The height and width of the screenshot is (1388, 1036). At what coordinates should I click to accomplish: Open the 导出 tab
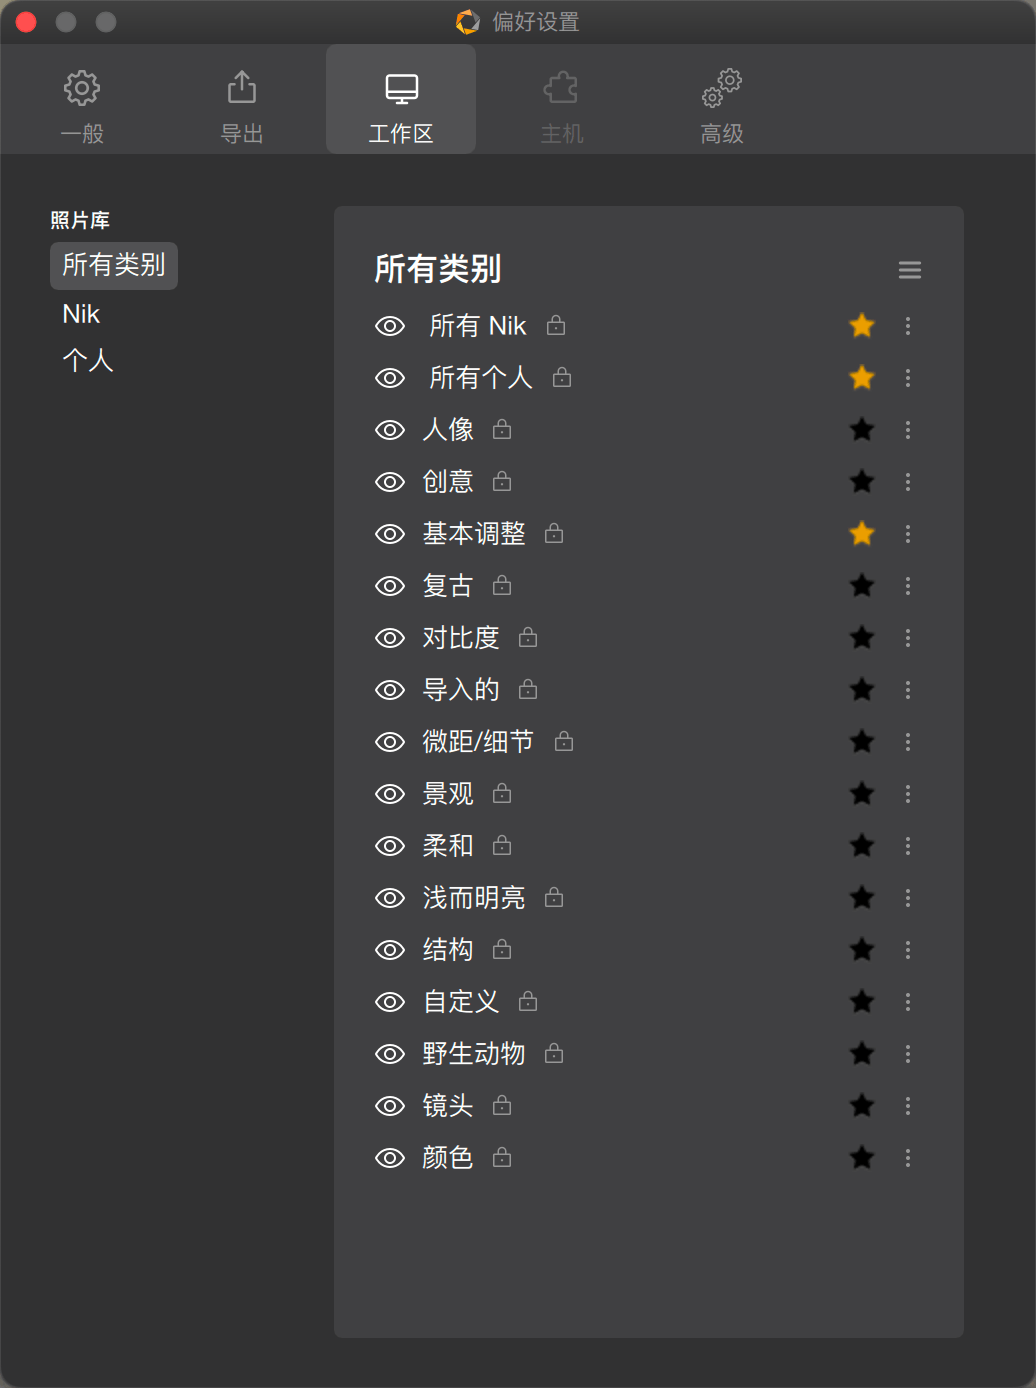pyautogui.click(x=241, y=104)
